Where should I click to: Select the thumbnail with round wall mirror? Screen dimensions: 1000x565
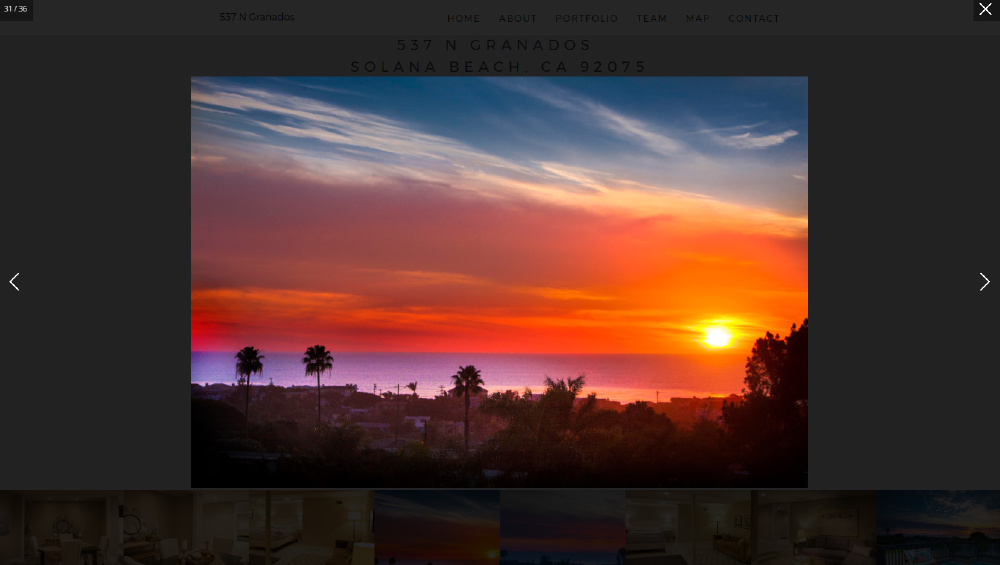click(x=187, y=527)
